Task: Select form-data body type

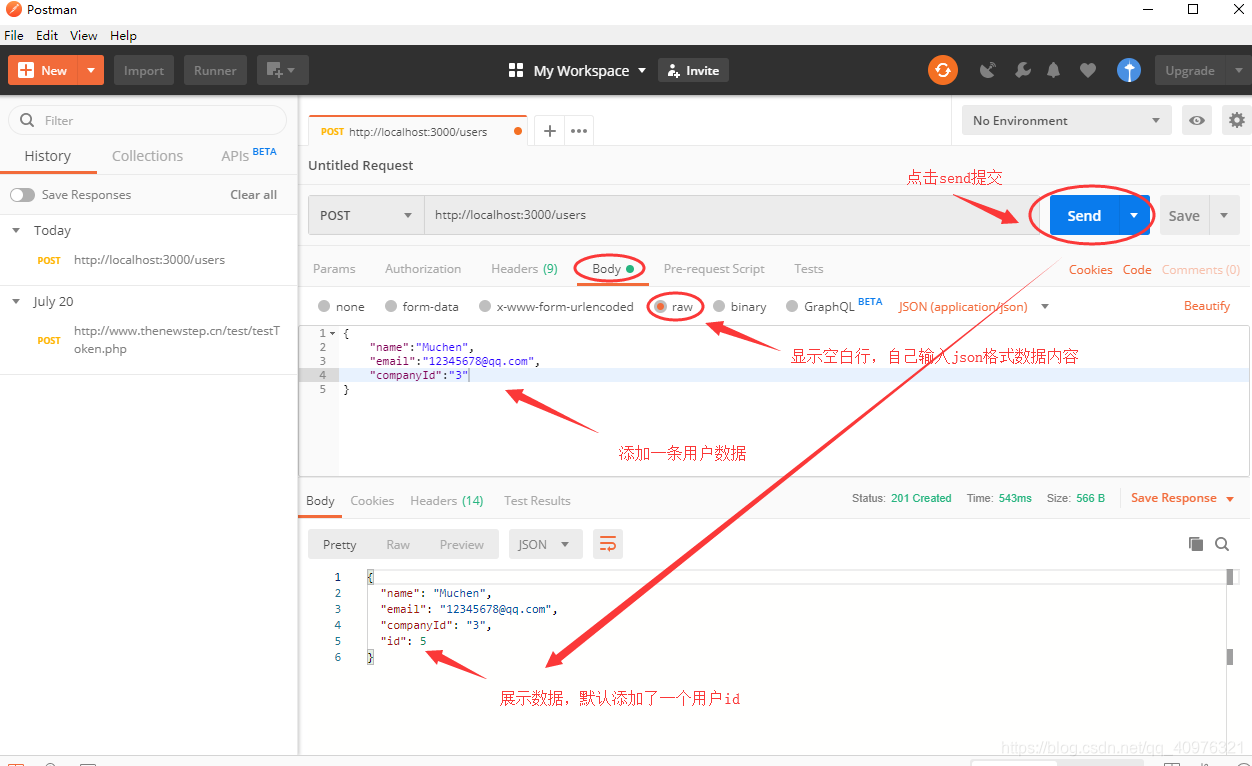Action: point(391,307)
